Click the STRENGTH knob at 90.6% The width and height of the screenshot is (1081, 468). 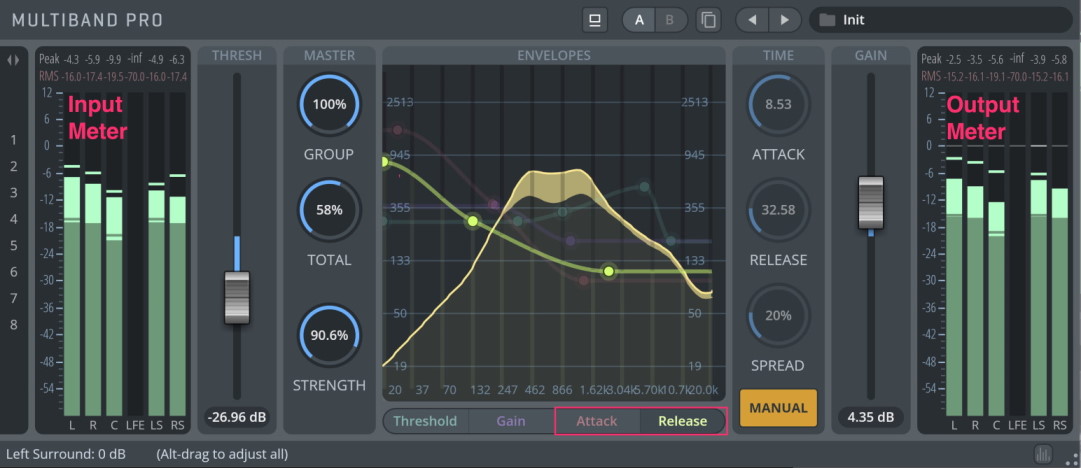coord(329,336)
